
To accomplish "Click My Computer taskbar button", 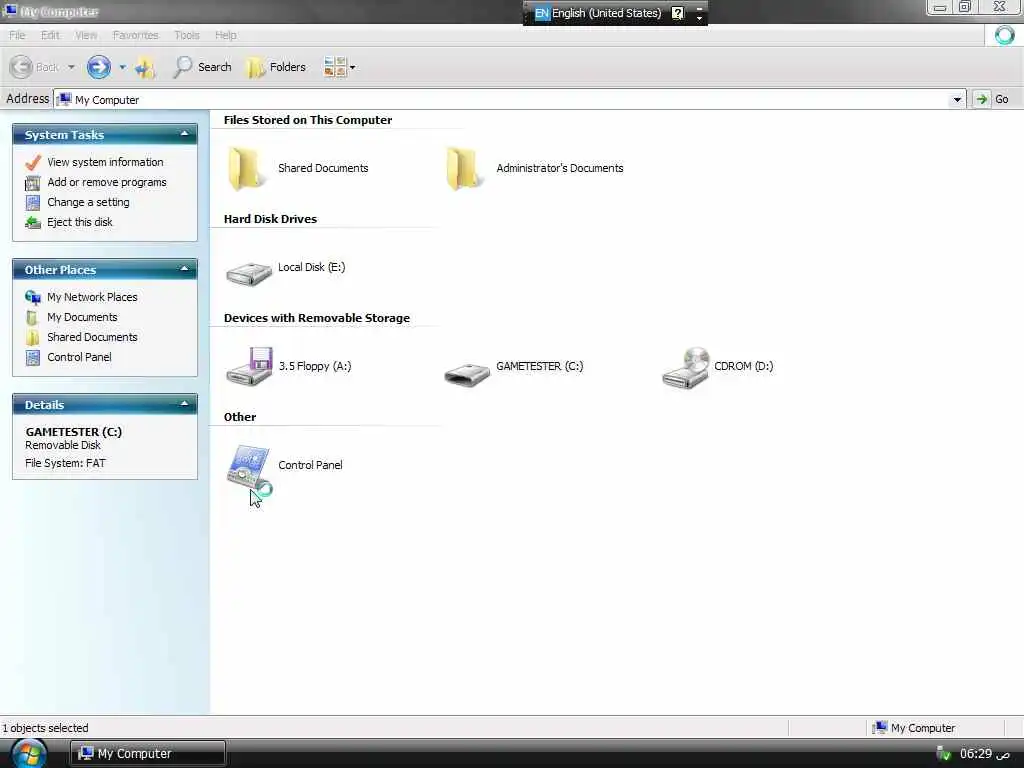I will click(148, 754).
